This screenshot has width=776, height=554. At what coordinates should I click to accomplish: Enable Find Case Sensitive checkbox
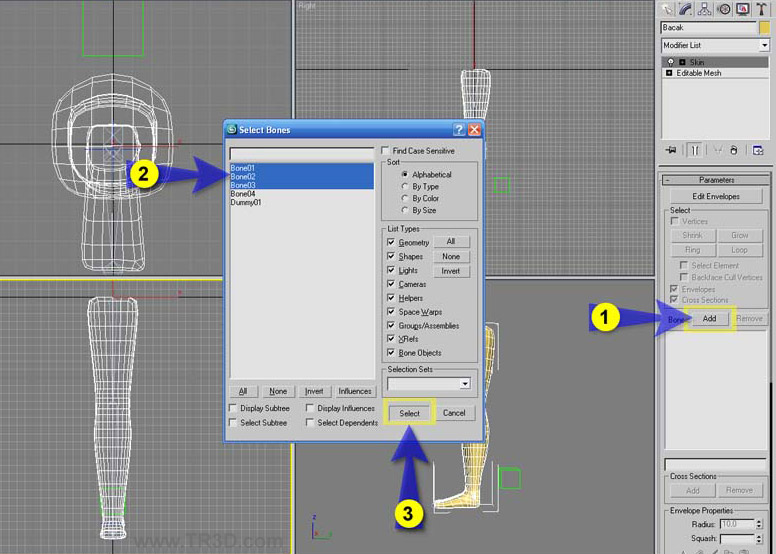[x=386, y=151]
